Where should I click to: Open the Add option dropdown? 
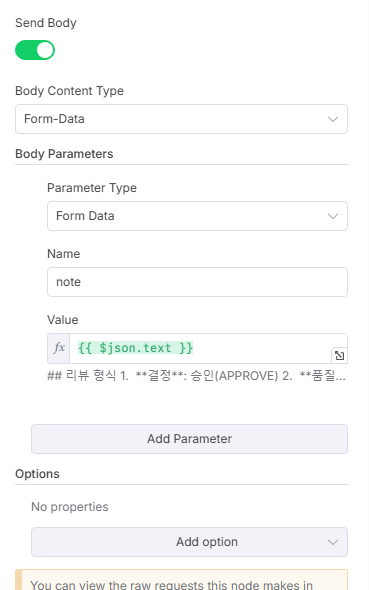(189, 542)
